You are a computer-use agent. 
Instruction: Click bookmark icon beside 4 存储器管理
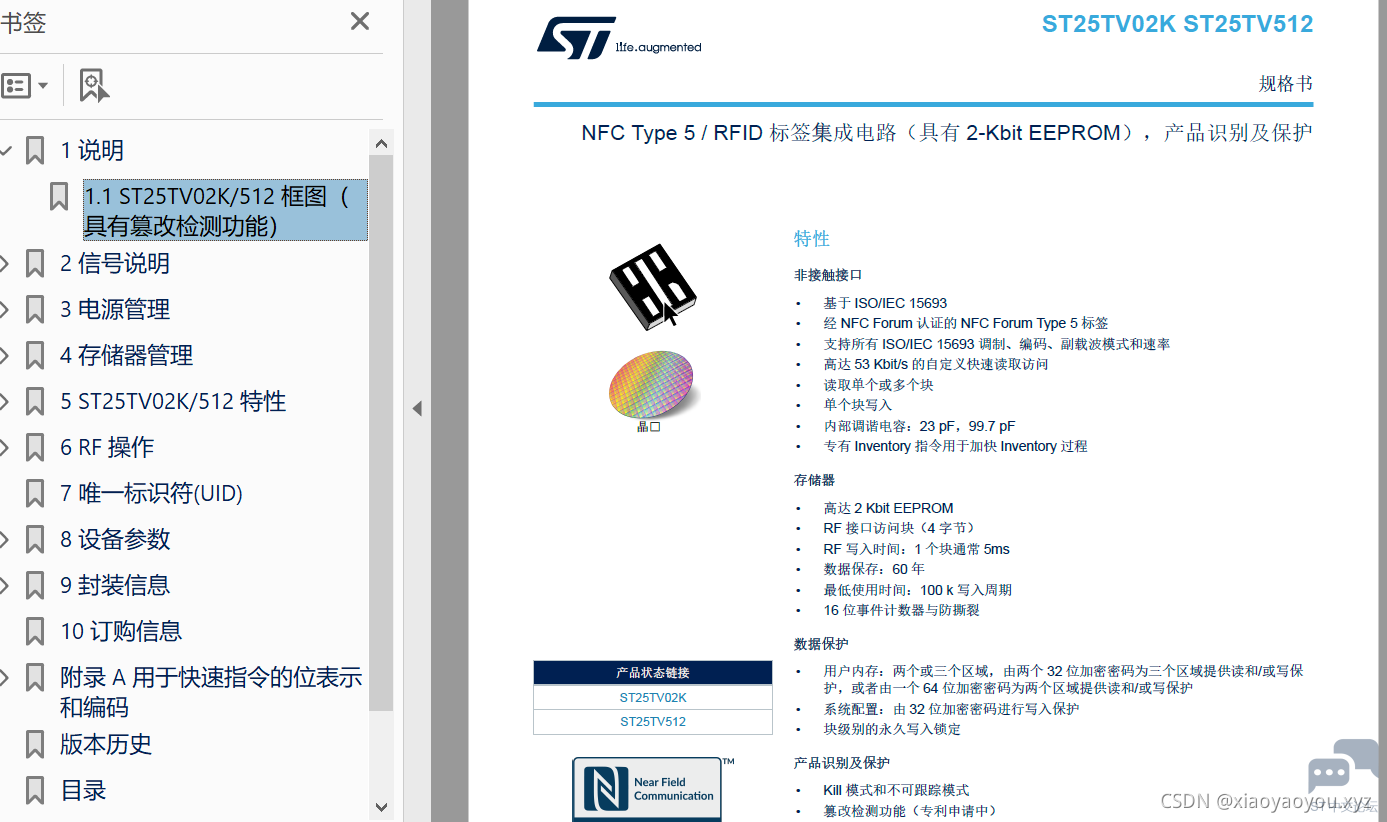(x=35, y=356)
